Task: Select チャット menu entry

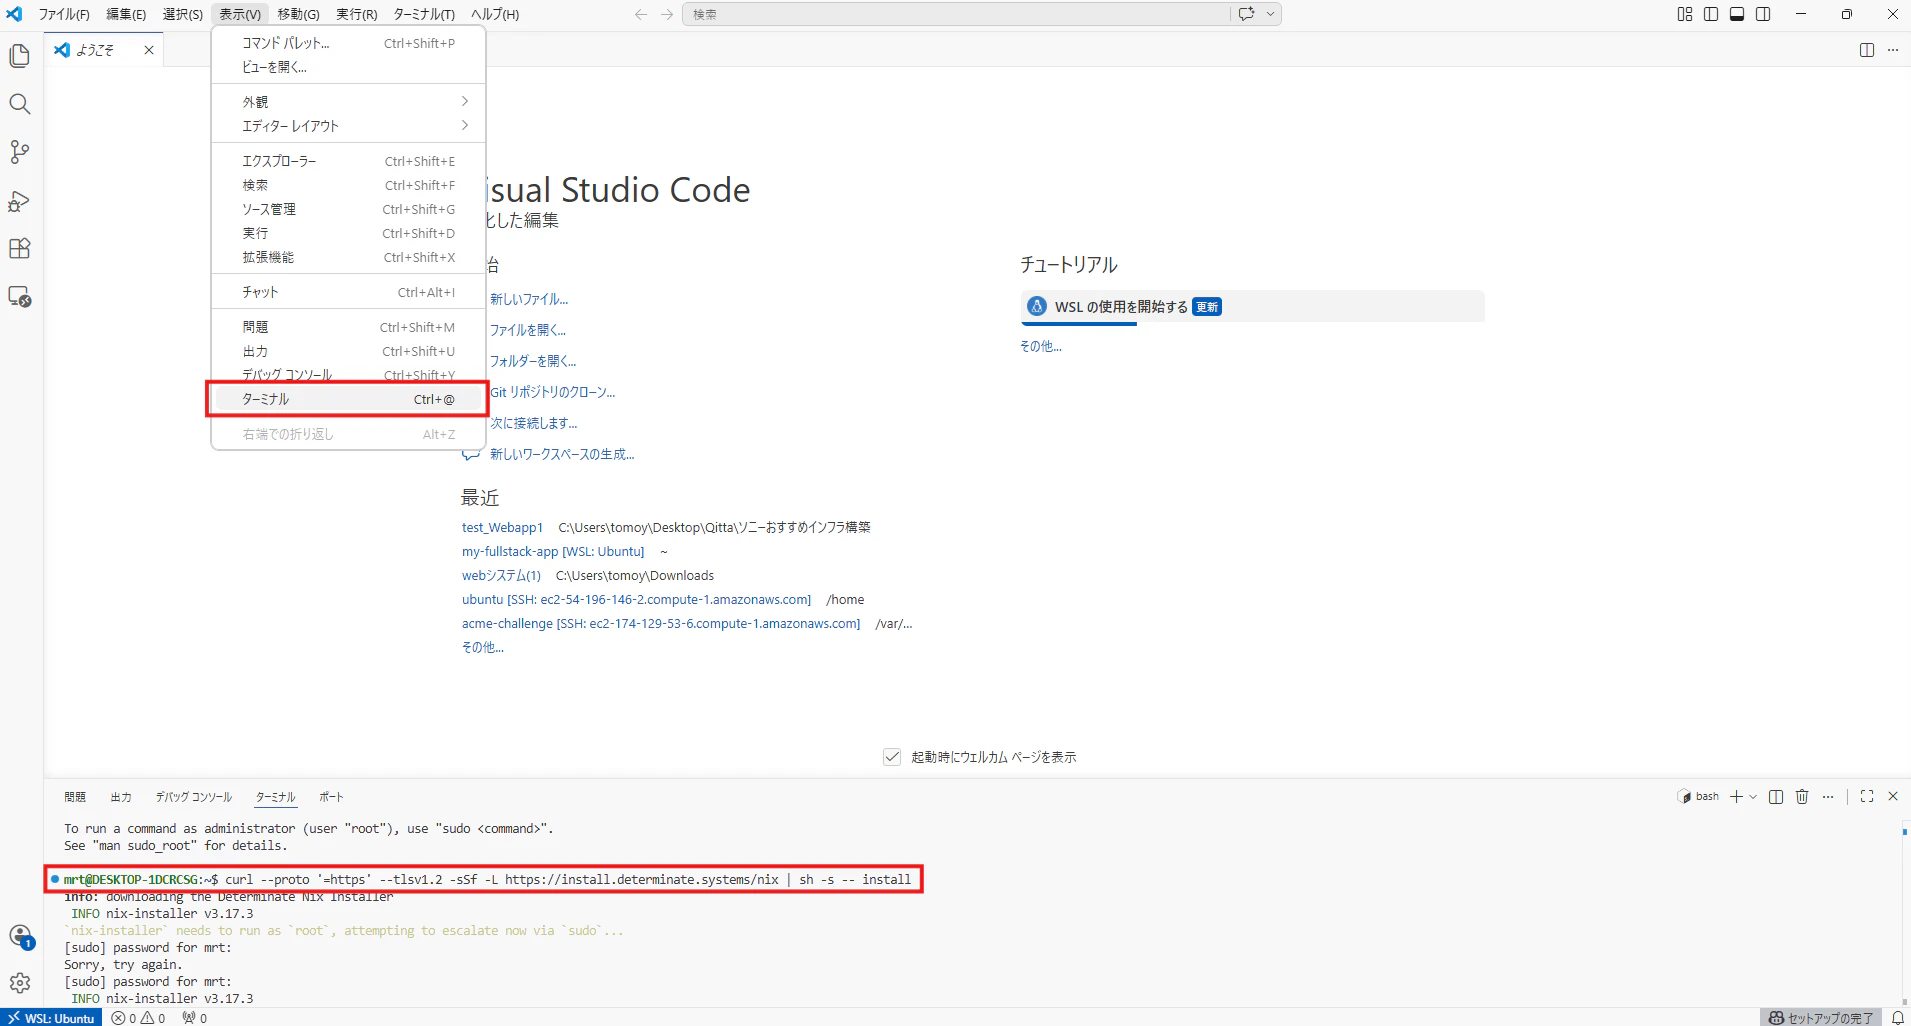Action: coord(348,292)
